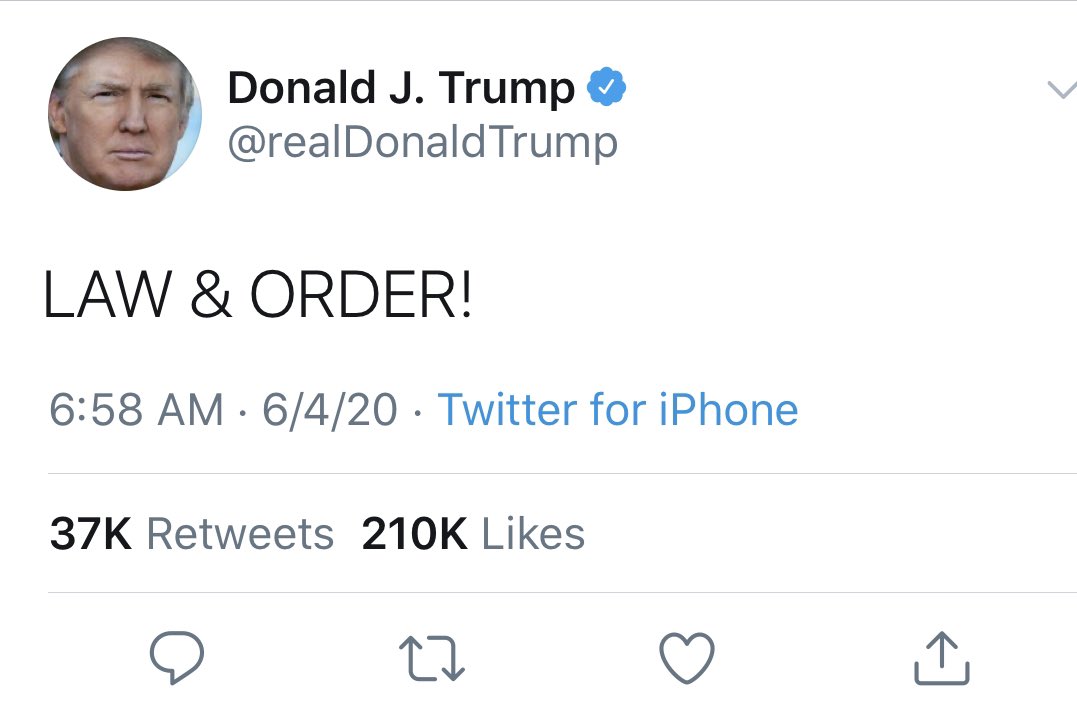The height and width of the screenshot is (720, 1077).
Task: Click the word LAW in the tweet
Action: tap(106, 296)
